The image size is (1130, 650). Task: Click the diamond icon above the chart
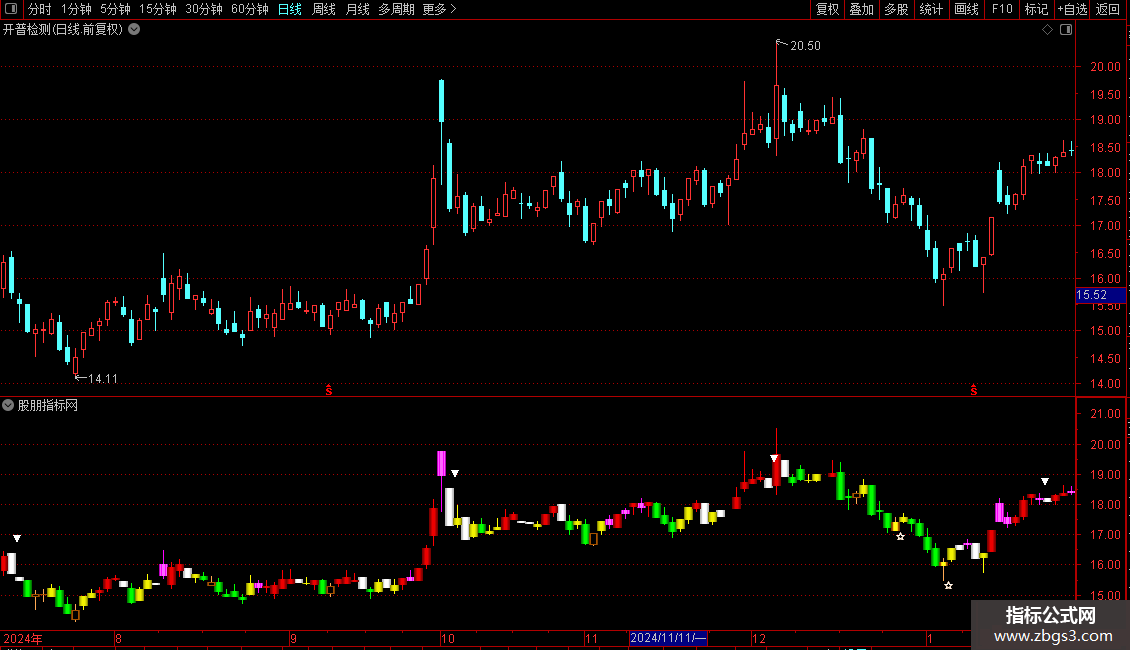1048,30
